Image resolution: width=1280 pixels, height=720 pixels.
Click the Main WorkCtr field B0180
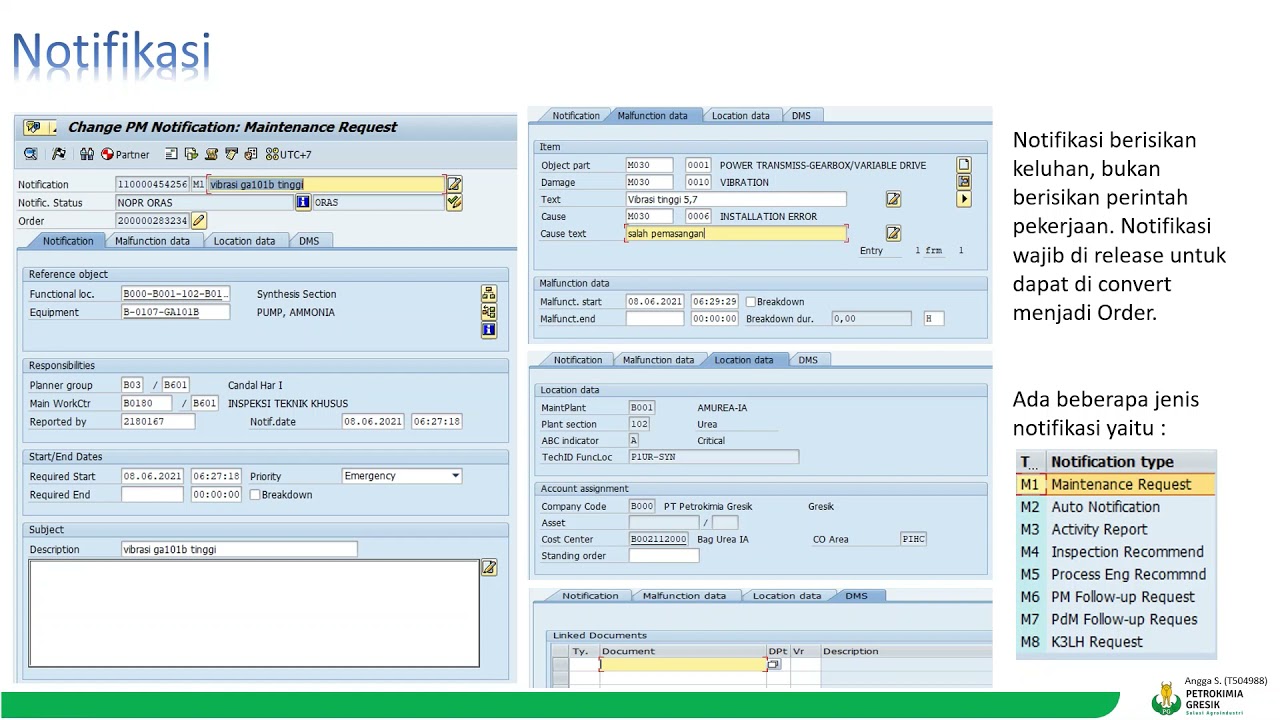(146, 403)
